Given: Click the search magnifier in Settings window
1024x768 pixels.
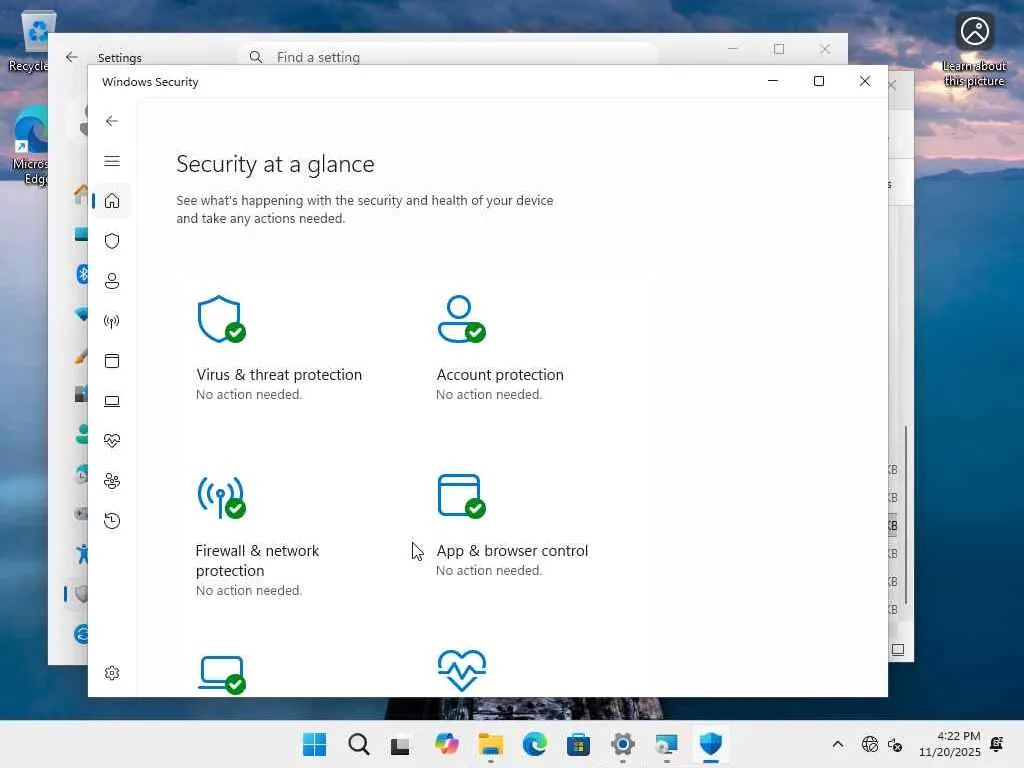Looking at the screenshot, I should (x=255, y=57).
